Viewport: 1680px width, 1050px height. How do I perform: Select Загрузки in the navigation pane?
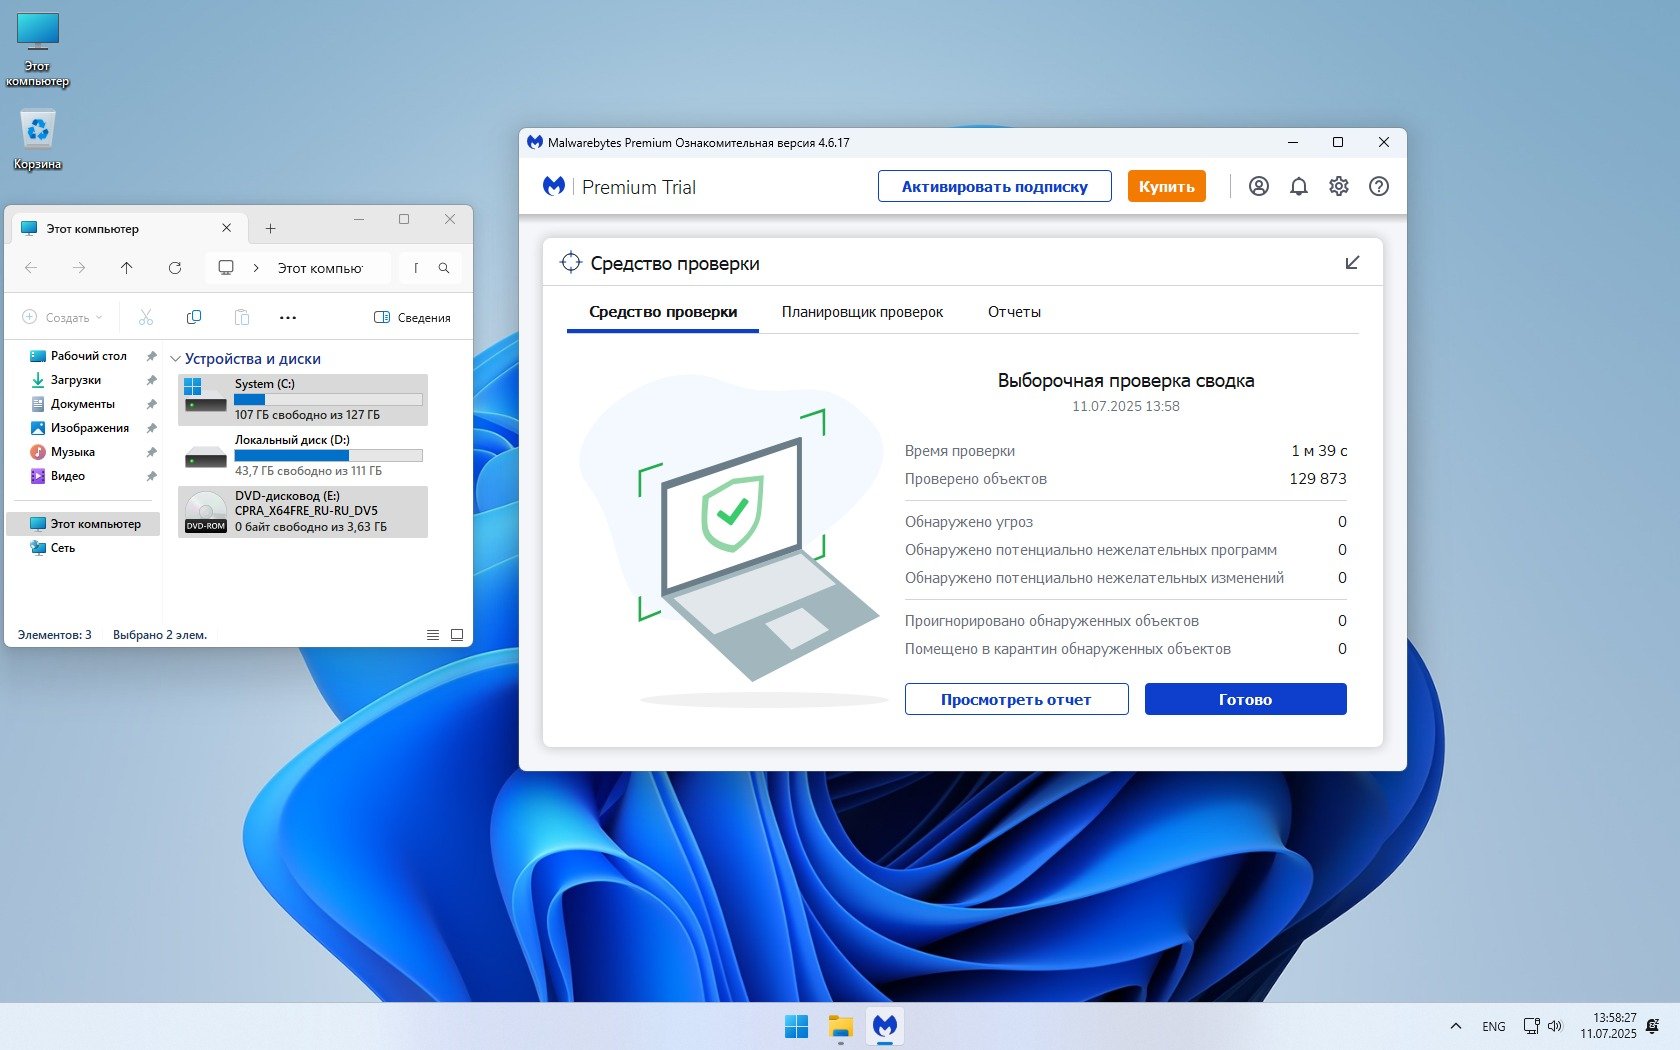[x=76, y=380]
